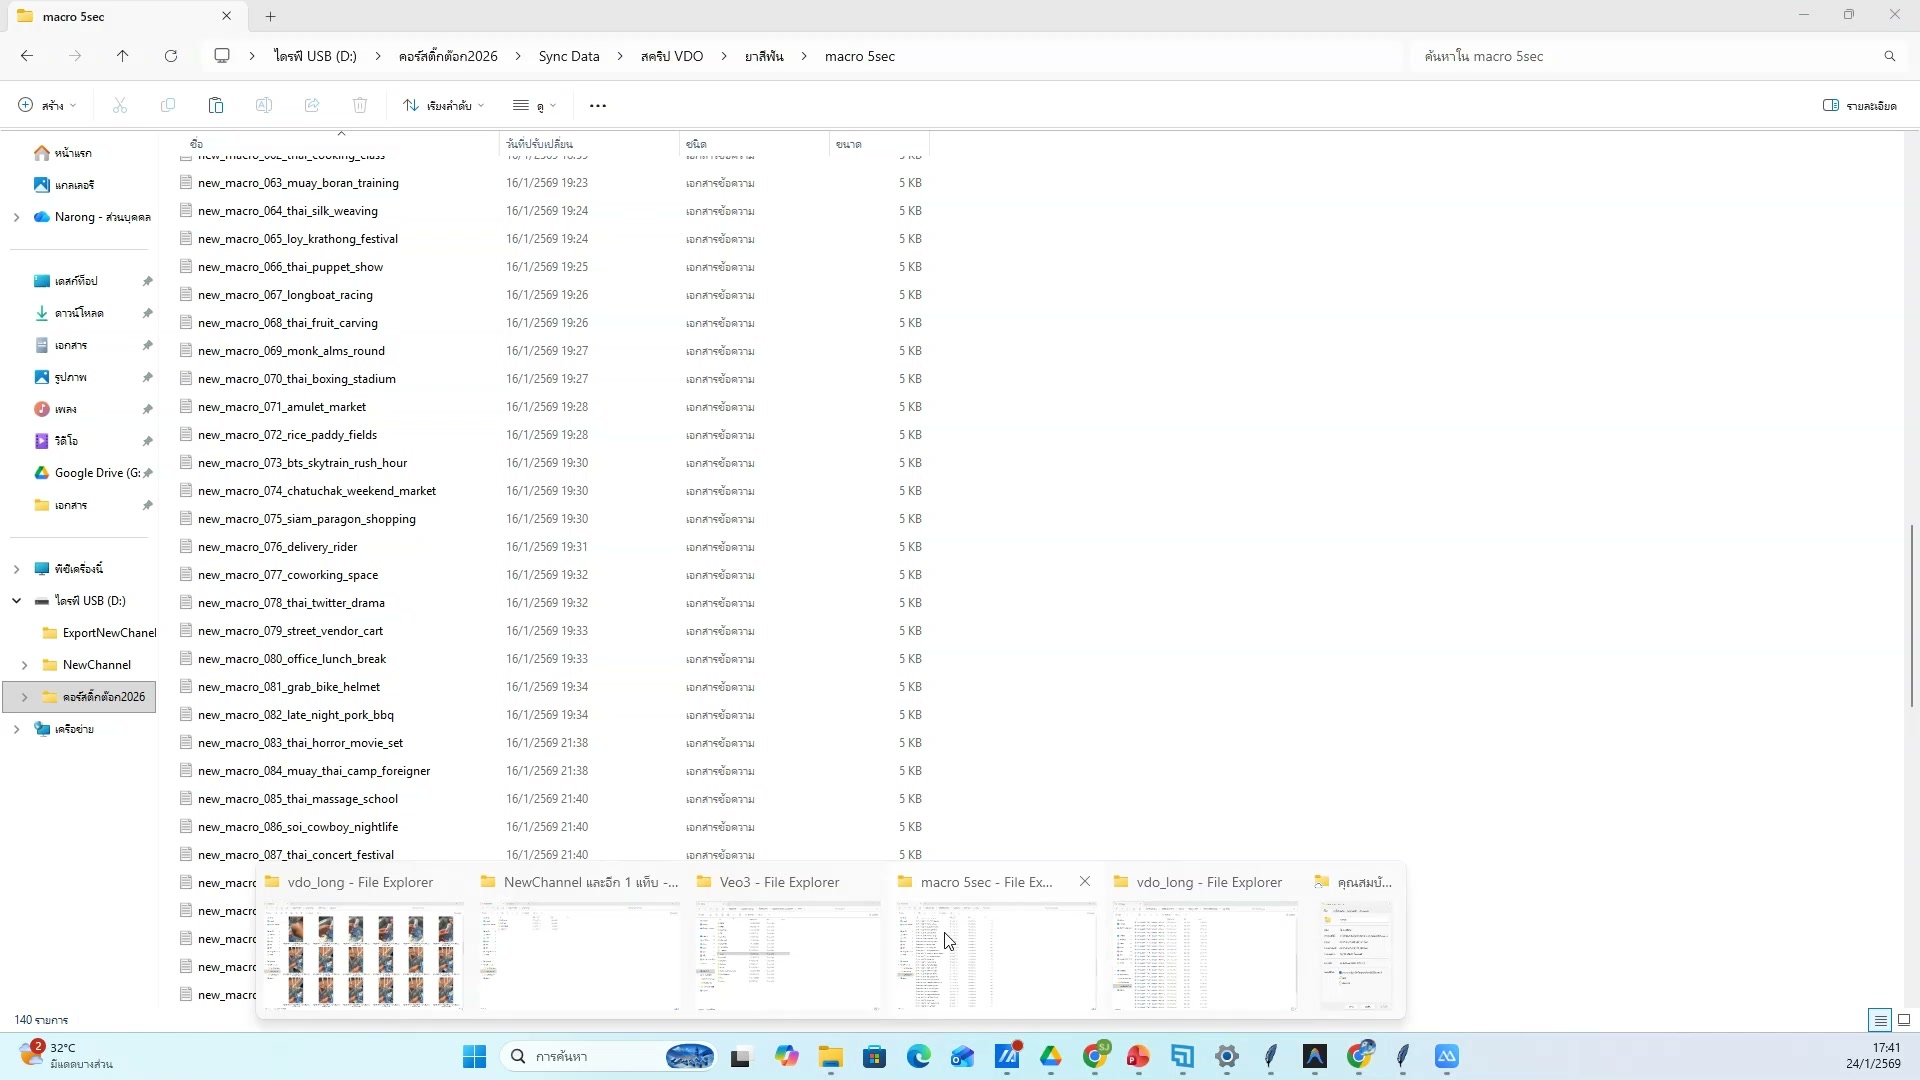Open the Sort dropdown menu
The width and height of the screenshot is (1920, 1080).
tap(444, 105)
